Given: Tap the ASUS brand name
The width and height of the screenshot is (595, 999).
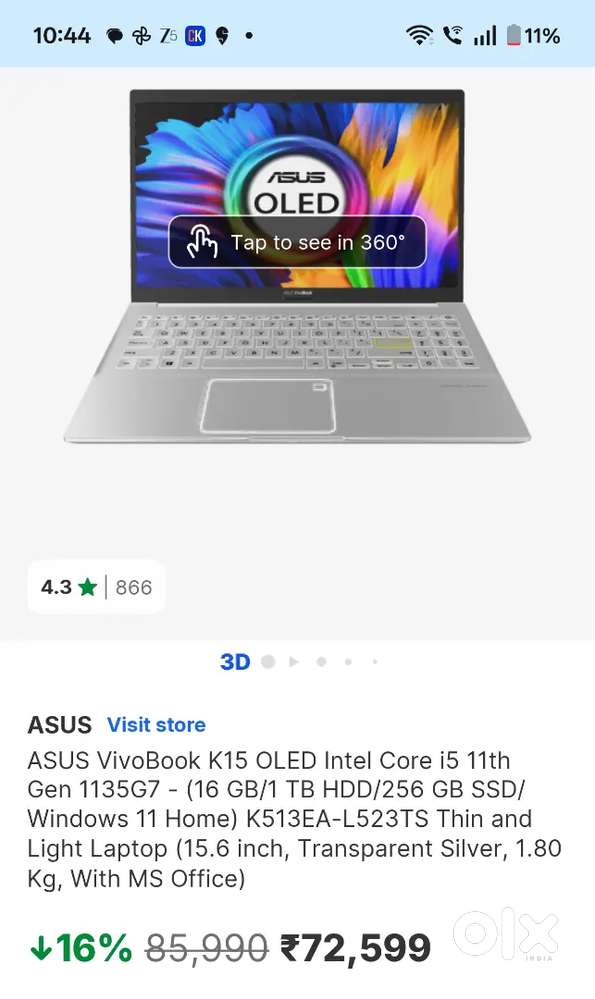Looking at the screenshot, I should coord(59,725).
